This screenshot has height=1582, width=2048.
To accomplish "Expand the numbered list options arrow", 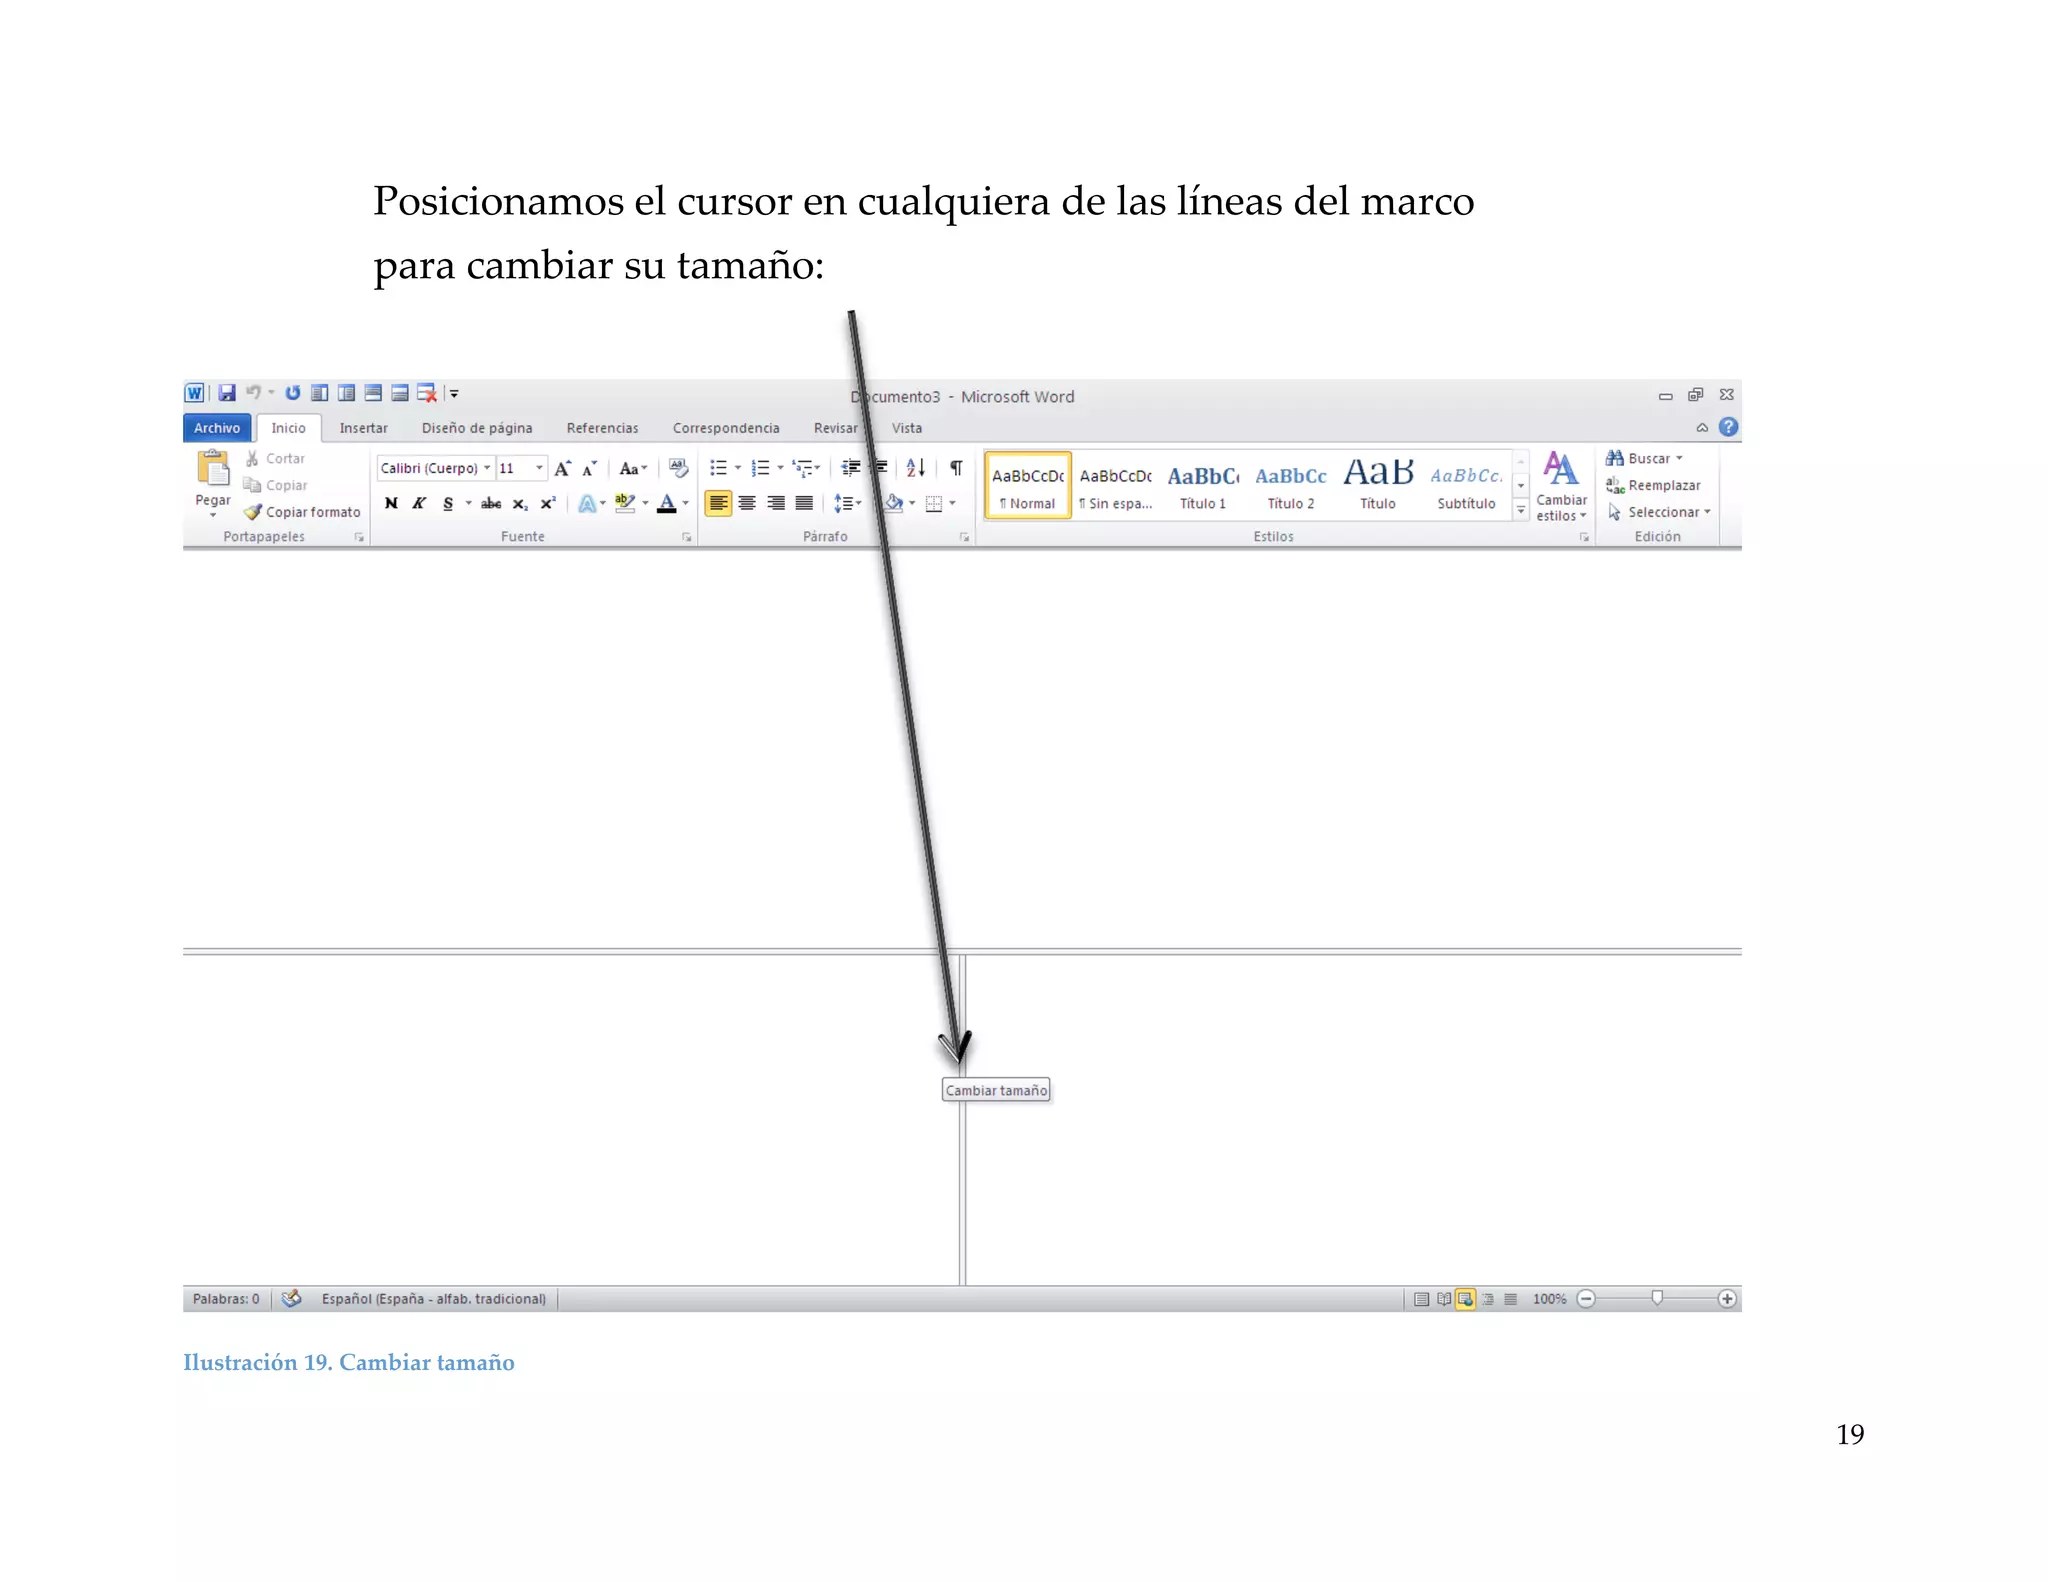I will (780, 468).
